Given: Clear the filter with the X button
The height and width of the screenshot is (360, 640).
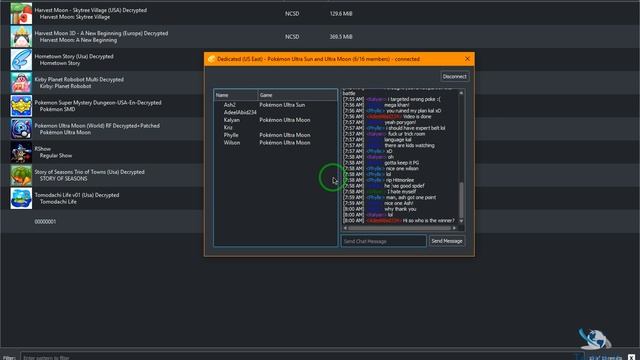Looking at the screenshot, I should (x=631, y=357).
